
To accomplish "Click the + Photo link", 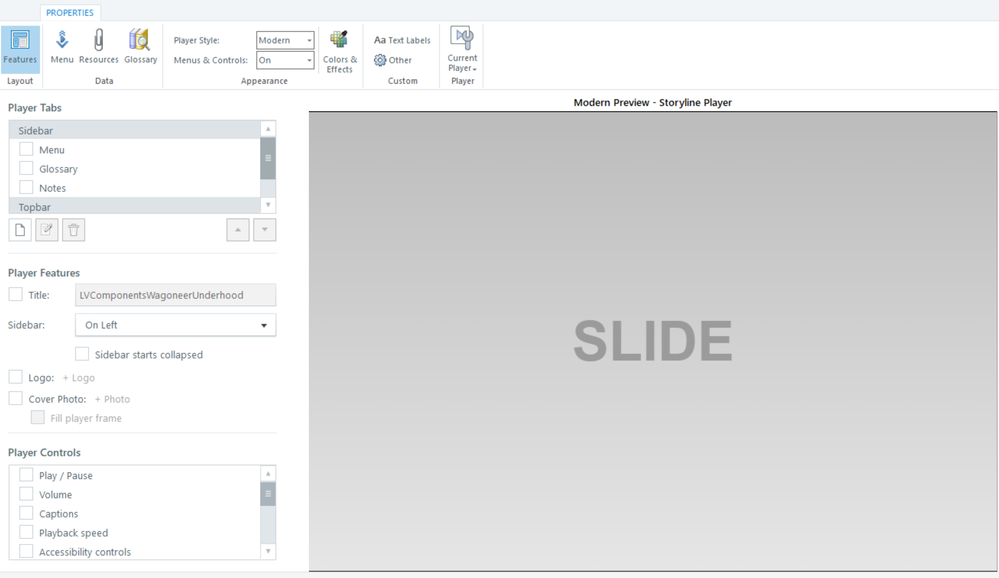I will point(112,399).
